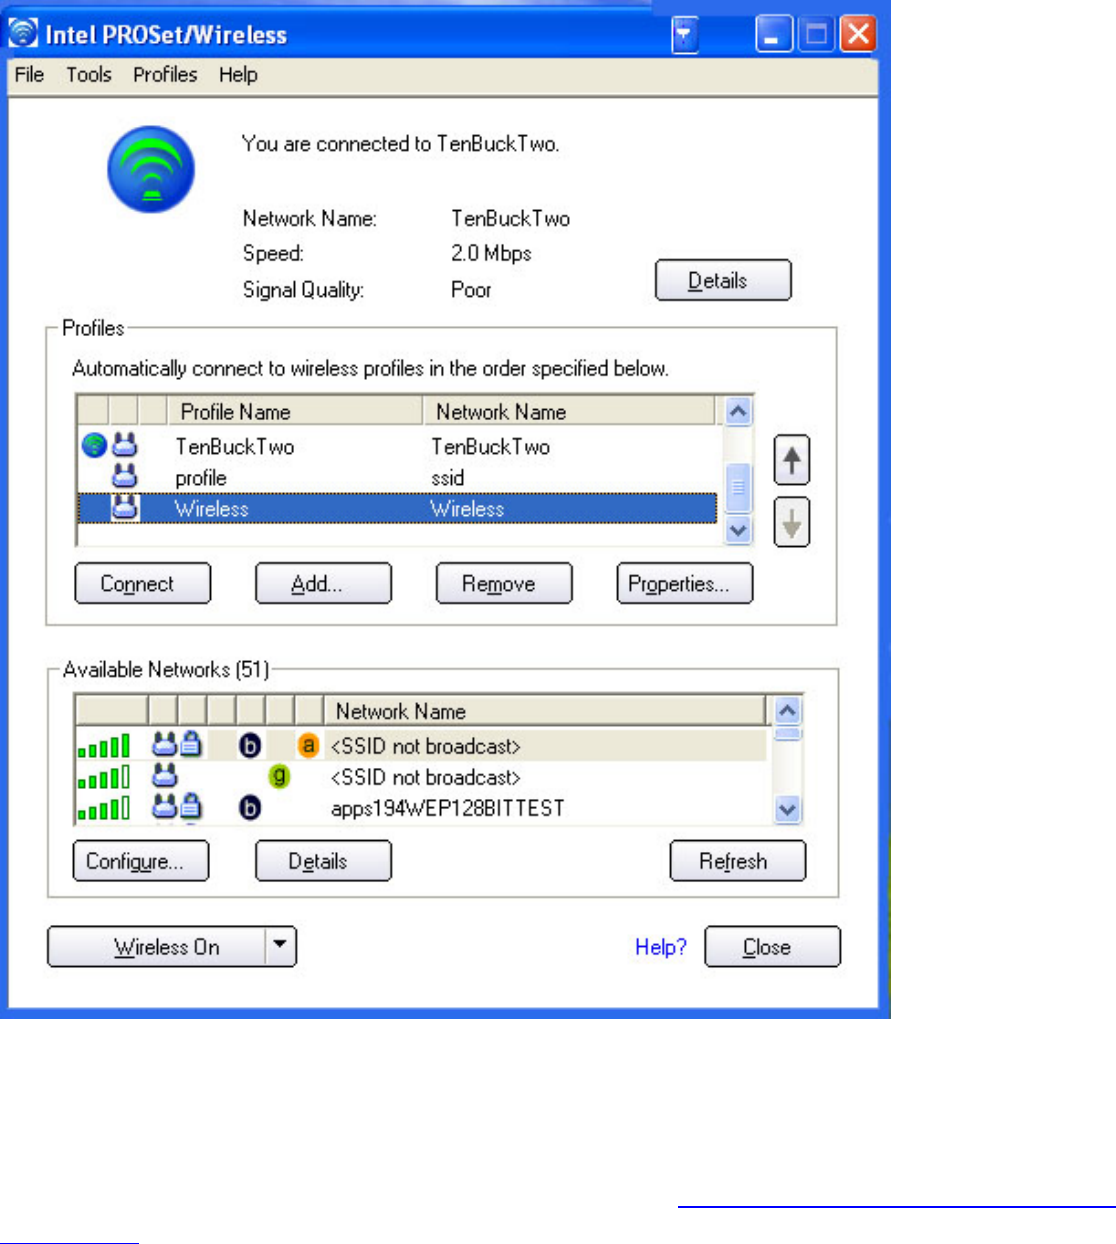Click the connection Details button
Screen dimensions: 1116x1244
[x=723, y=281]
